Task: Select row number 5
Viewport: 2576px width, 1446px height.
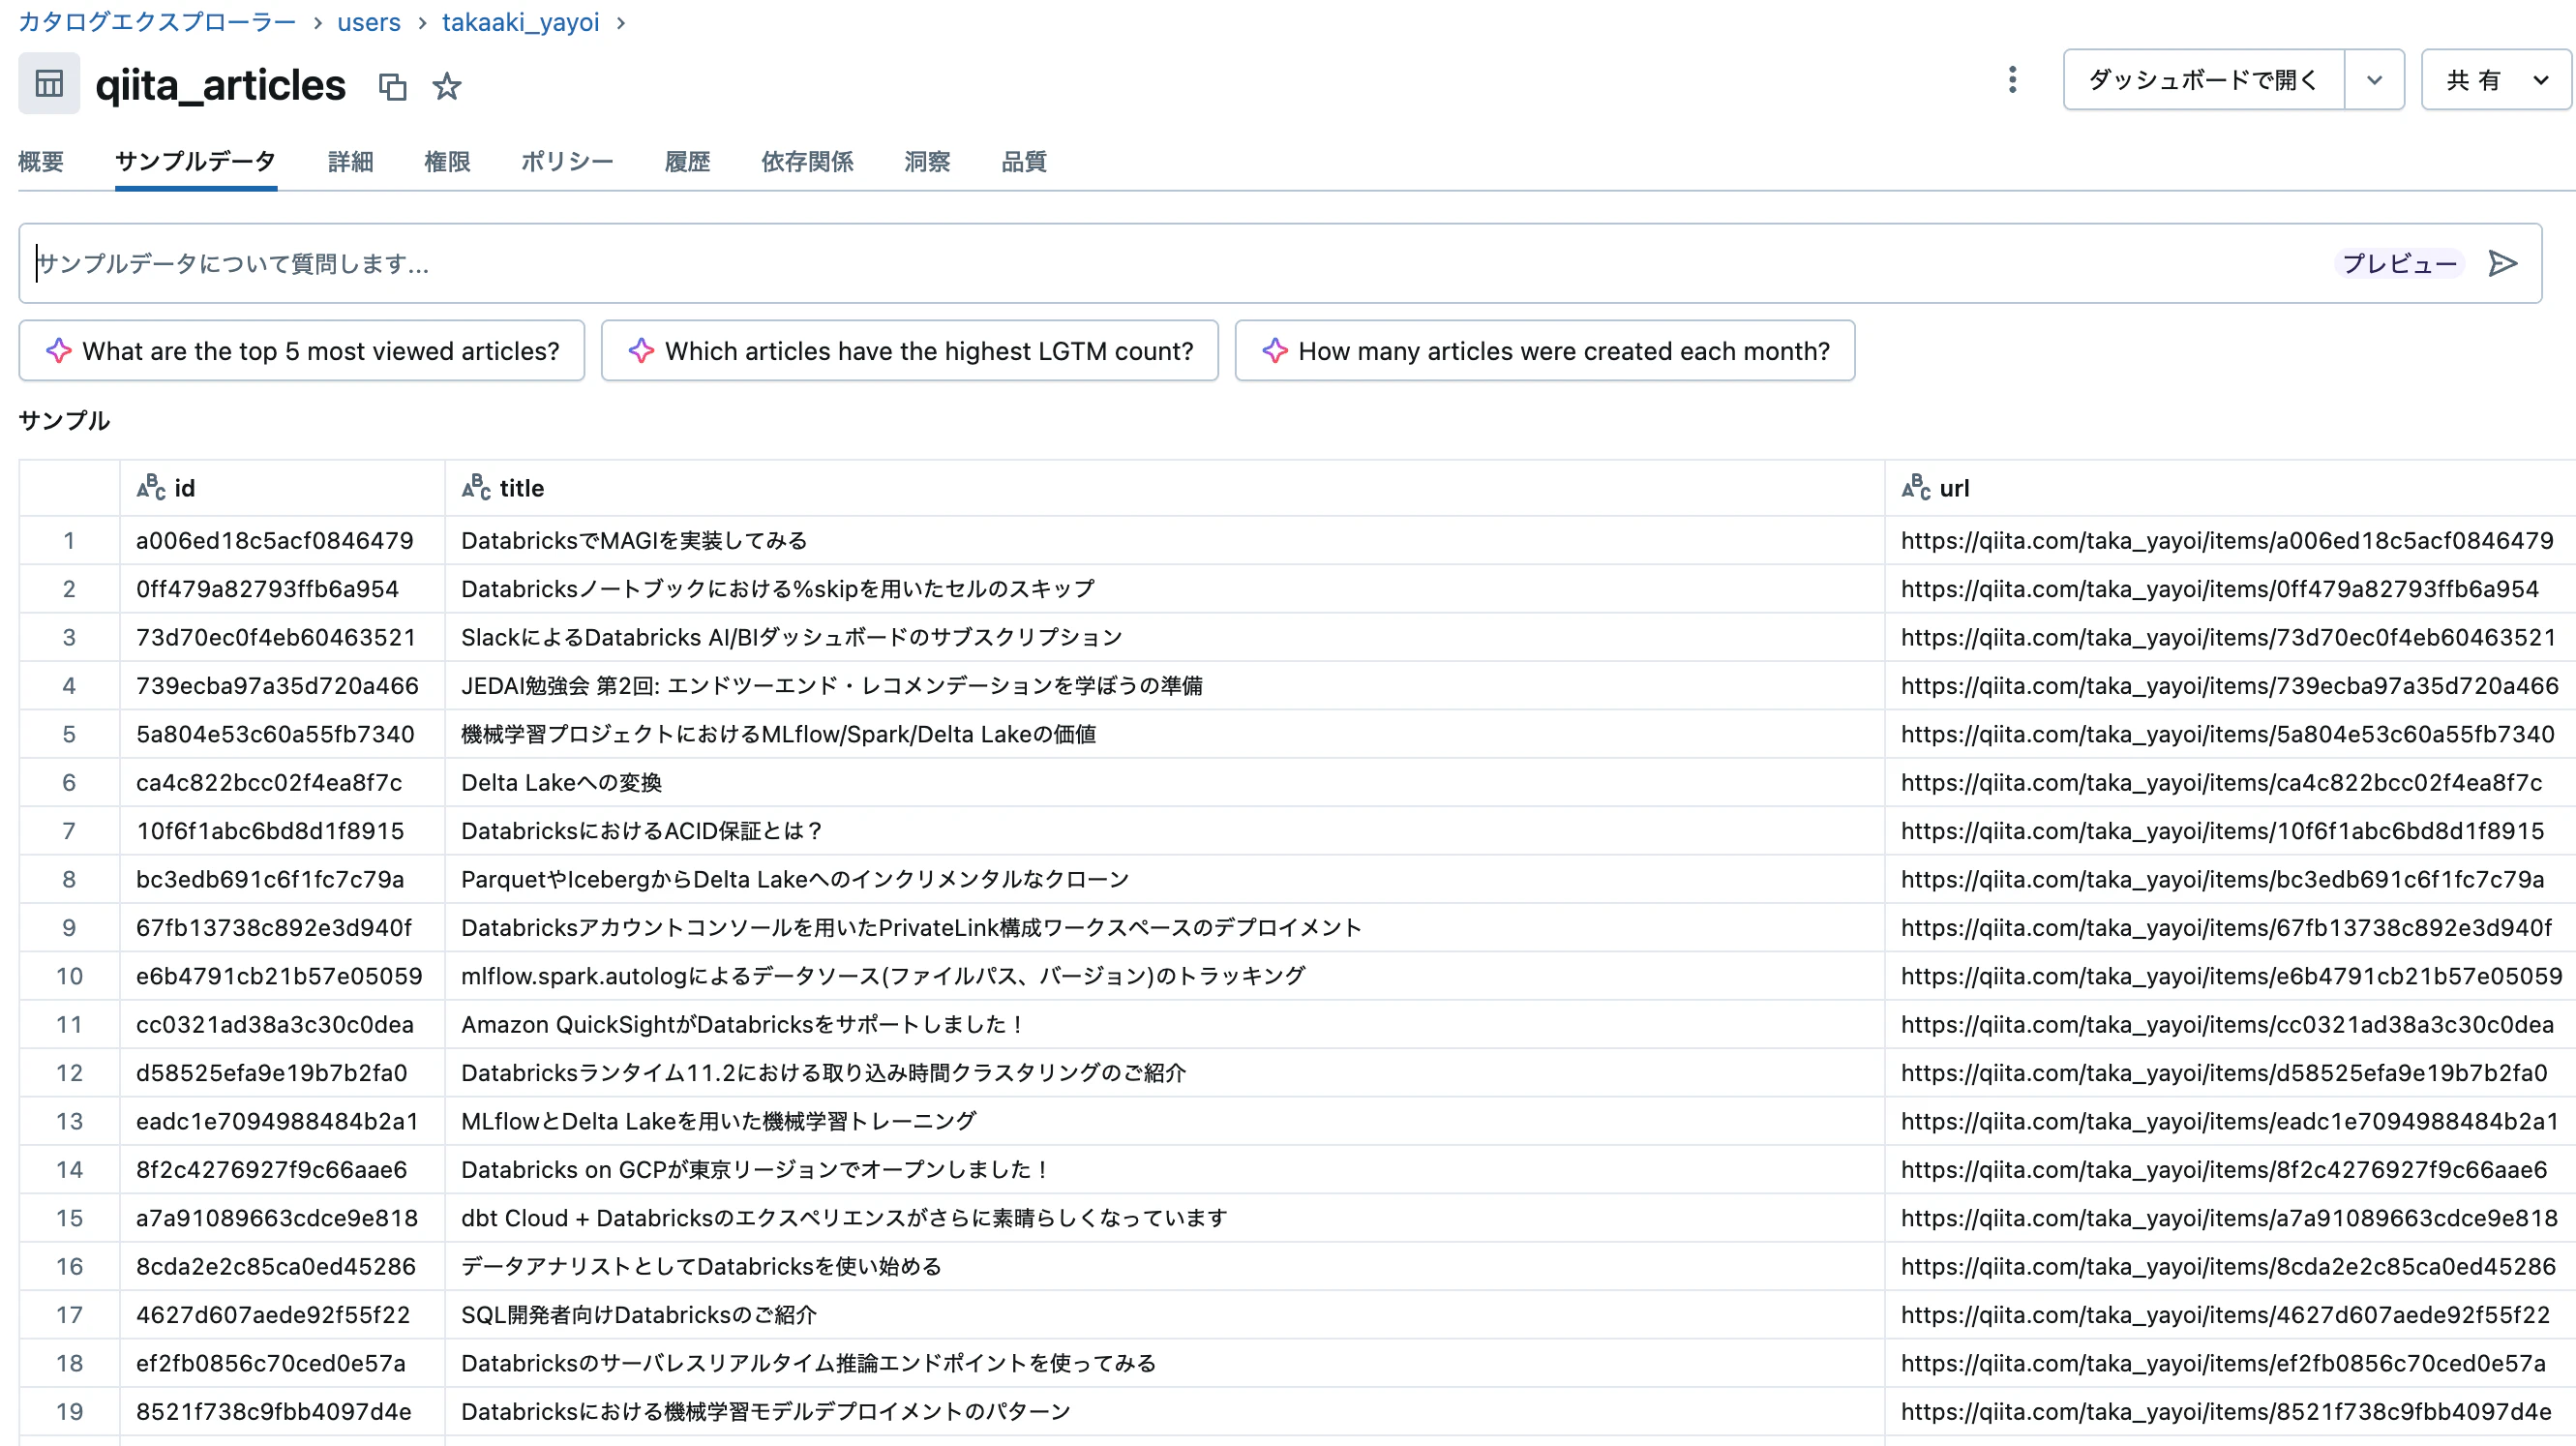Action: [x=69, y=734]
